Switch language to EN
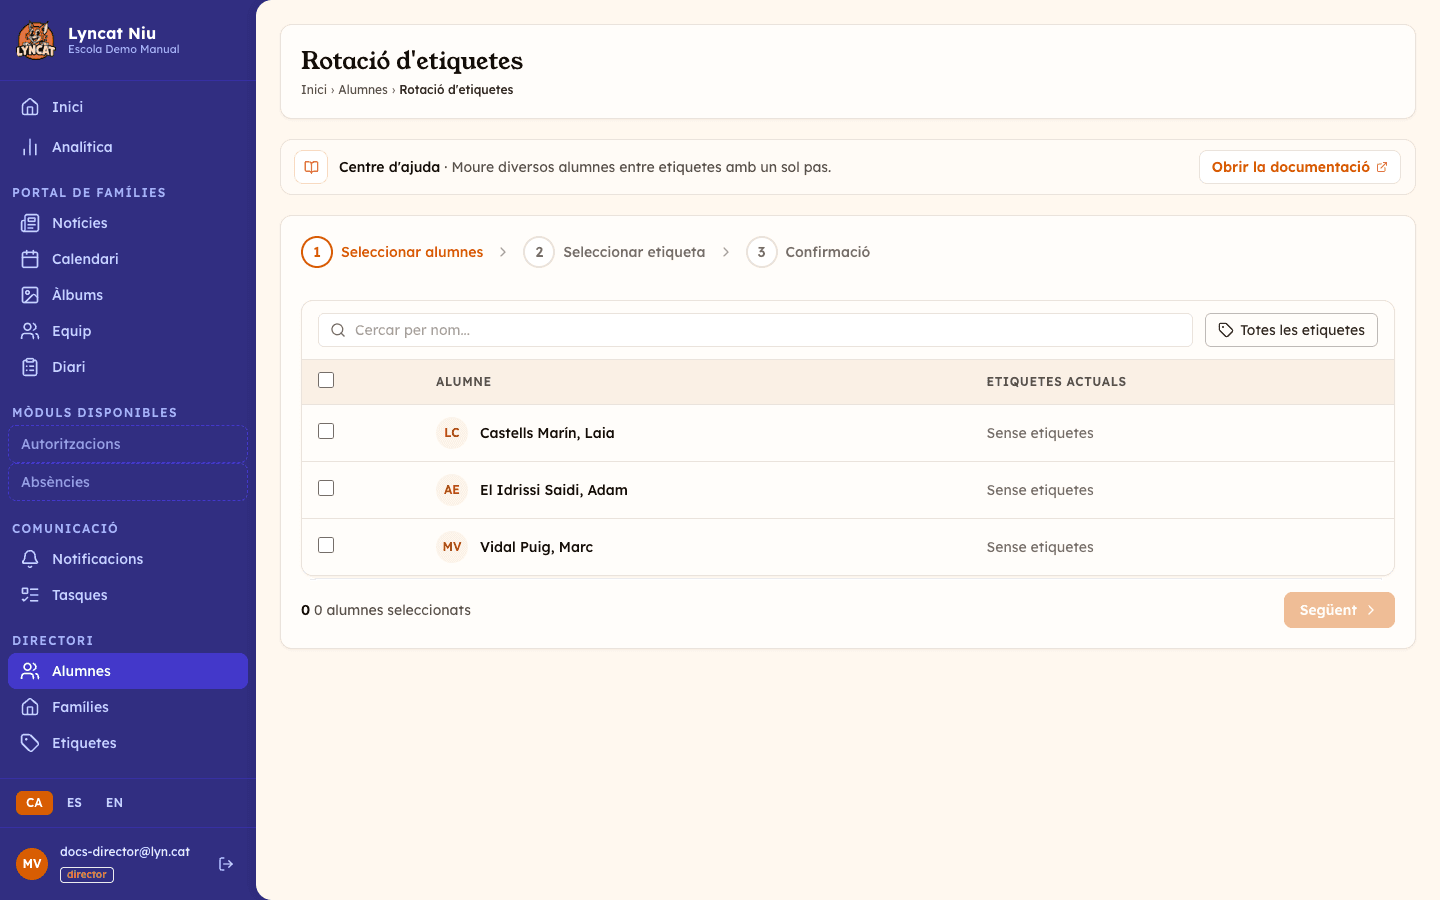 point(114,803)
